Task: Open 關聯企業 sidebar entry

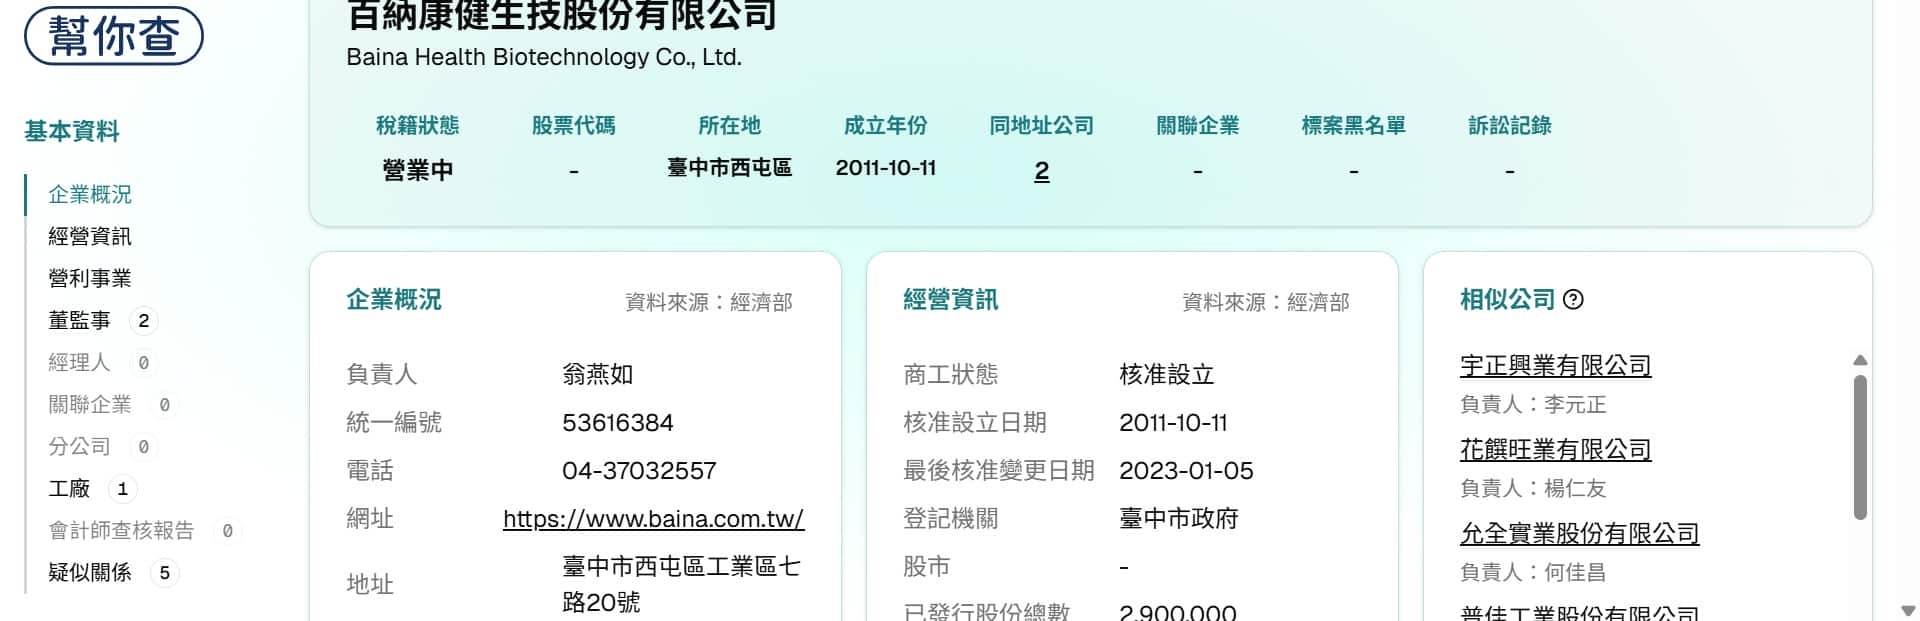Action: click(x=90, y=404)
